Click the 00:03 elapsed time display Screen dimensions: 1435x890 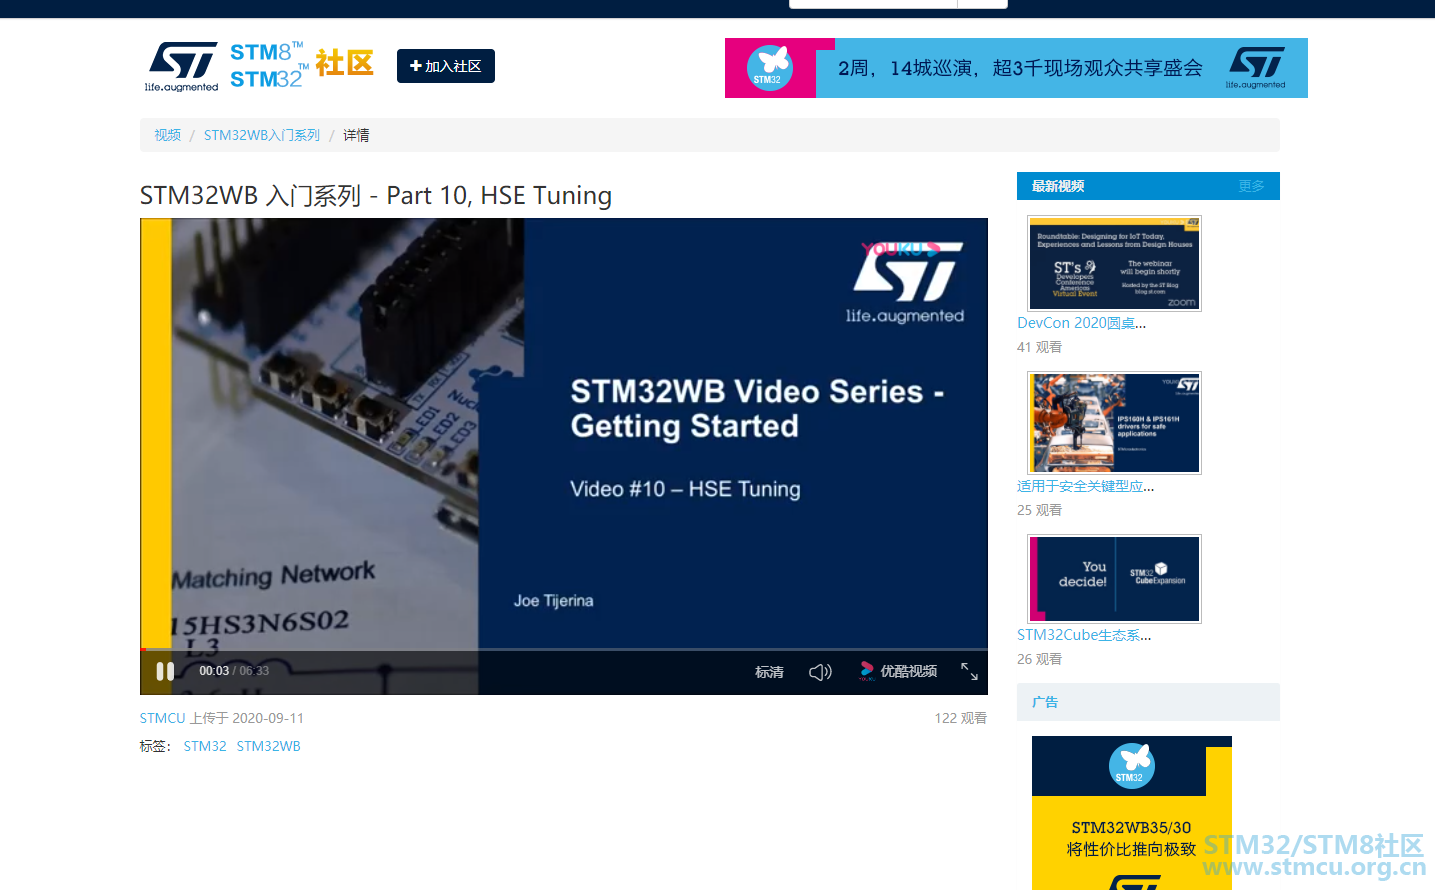pos(214,671)
